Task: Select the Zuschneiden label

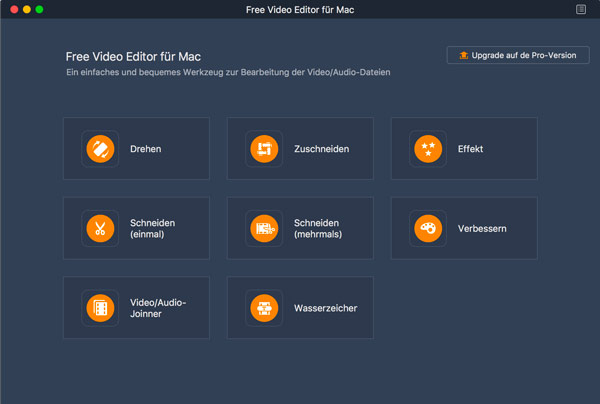Action: pyautogui.click(x=321, y=149)
